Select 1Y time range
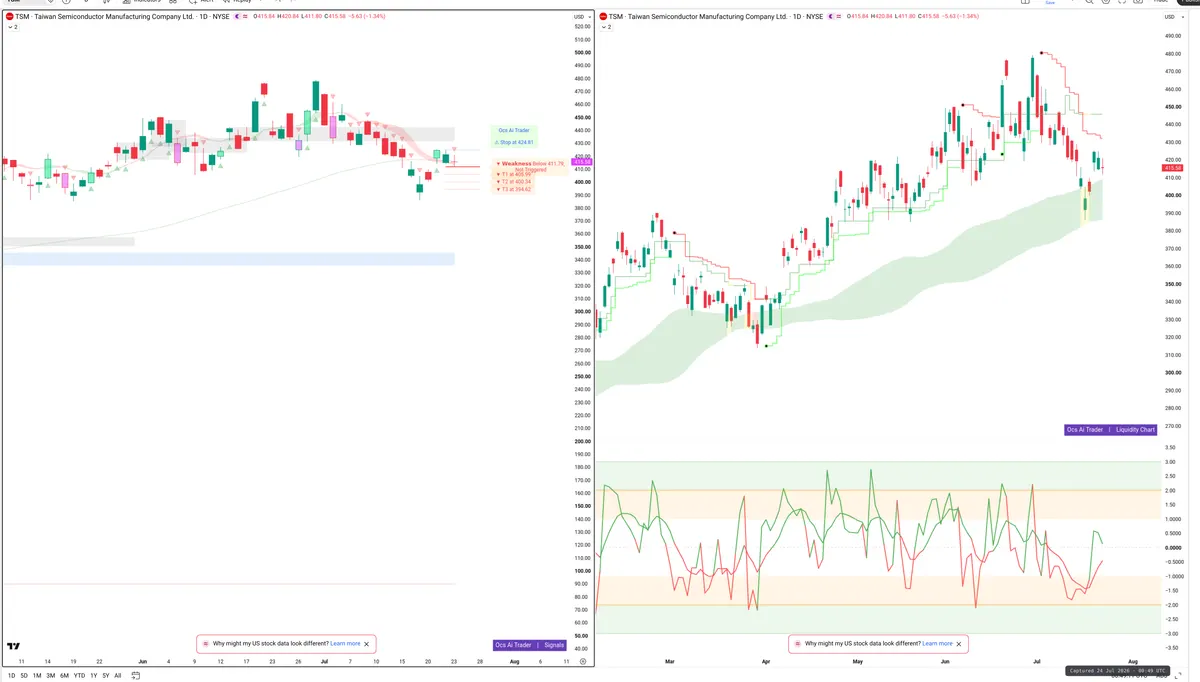This screenshot has height=682, width=1200. coord(93,676)
